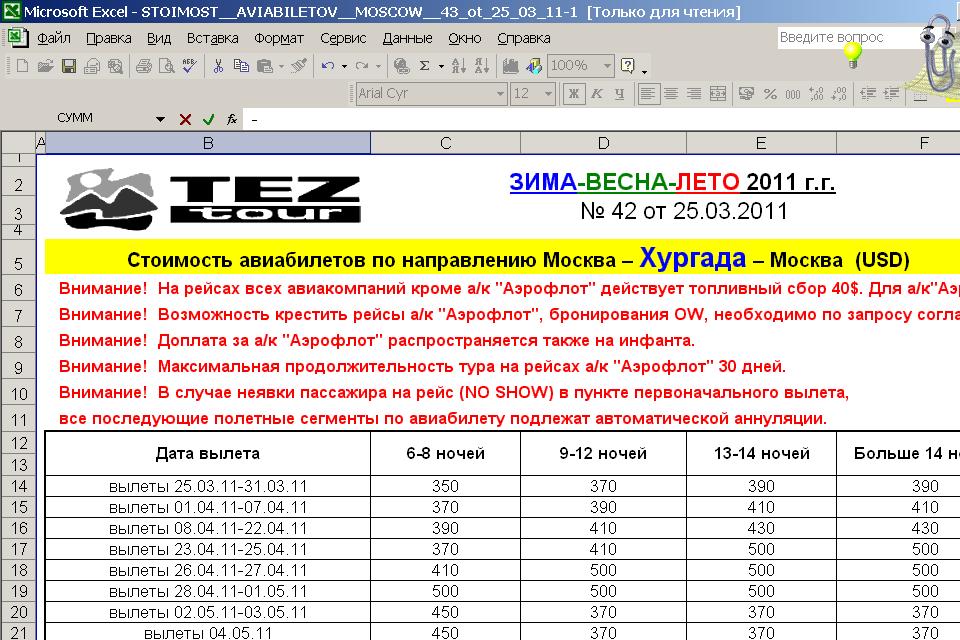This screenshot has width=960, height=640.
Task: Decrease decimal places
Action: (839, 94)
